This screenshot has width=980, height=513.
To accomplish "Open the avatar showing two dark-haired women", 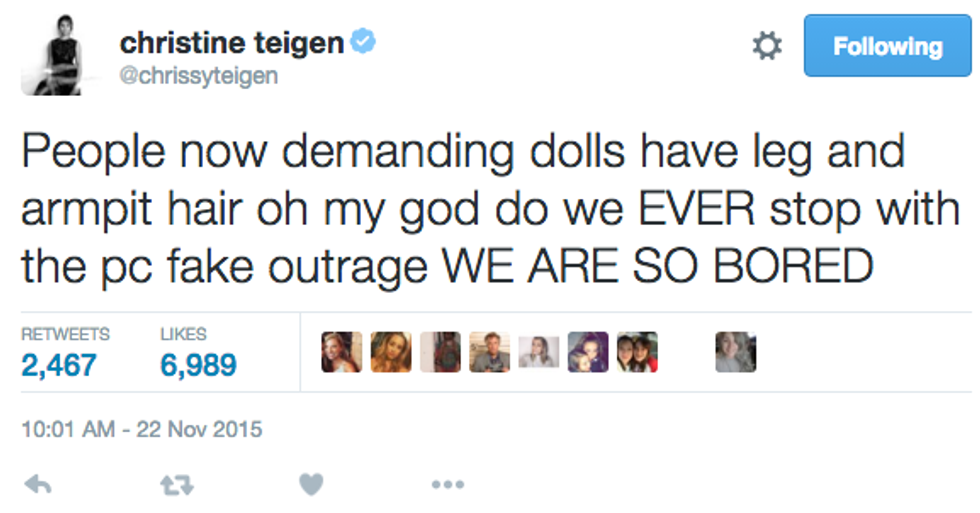I will 637,352.
